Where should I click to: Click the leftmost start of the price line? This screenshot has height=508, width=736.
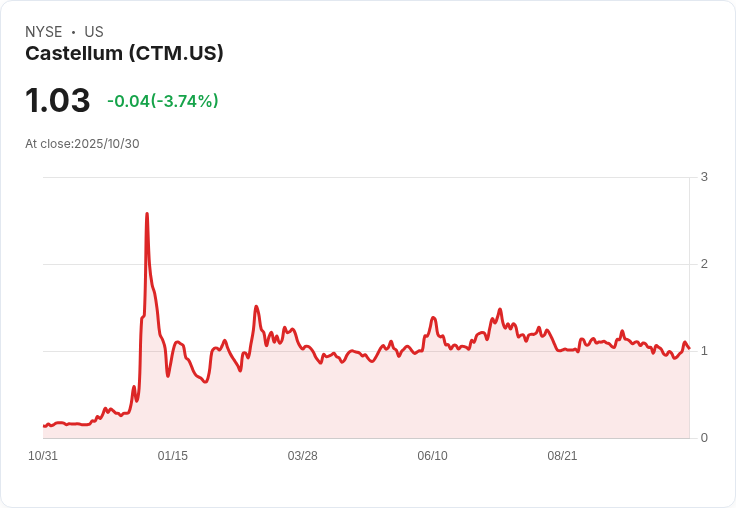point(44,426)
